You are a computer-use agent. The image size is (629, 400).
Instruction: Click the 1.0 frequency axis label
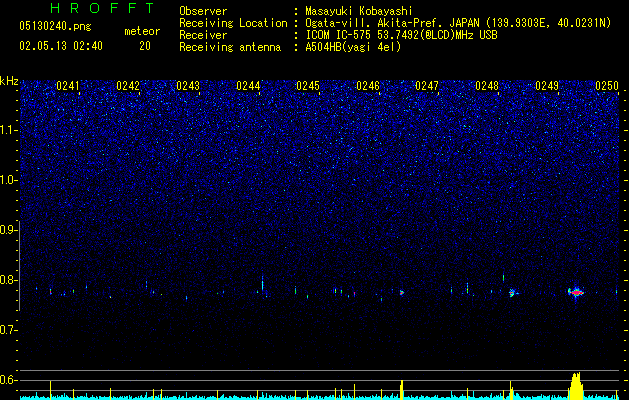[x=9, y=181]
